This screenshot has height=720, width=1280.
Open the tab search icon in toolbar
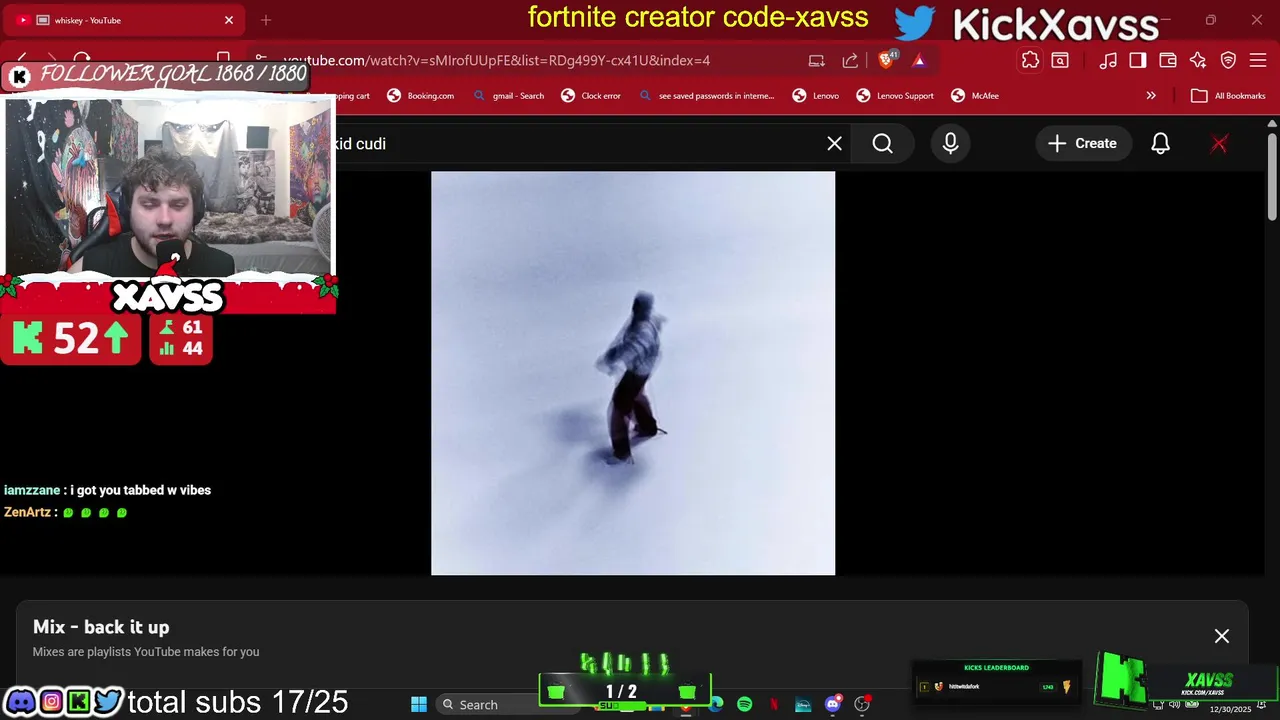(x=1060, y=60)
